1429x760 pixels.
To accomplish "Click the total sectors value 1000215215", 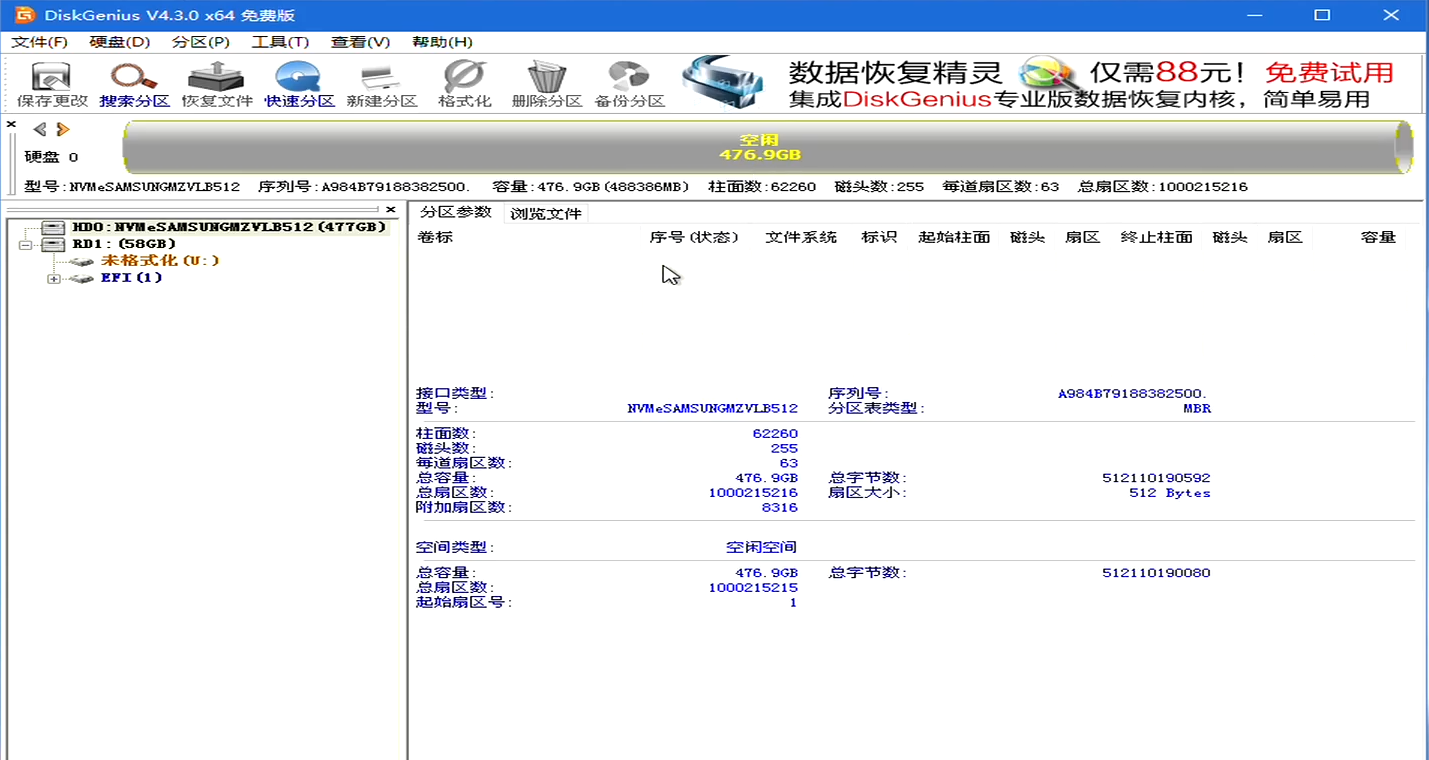I will click(x=753, y=588).
